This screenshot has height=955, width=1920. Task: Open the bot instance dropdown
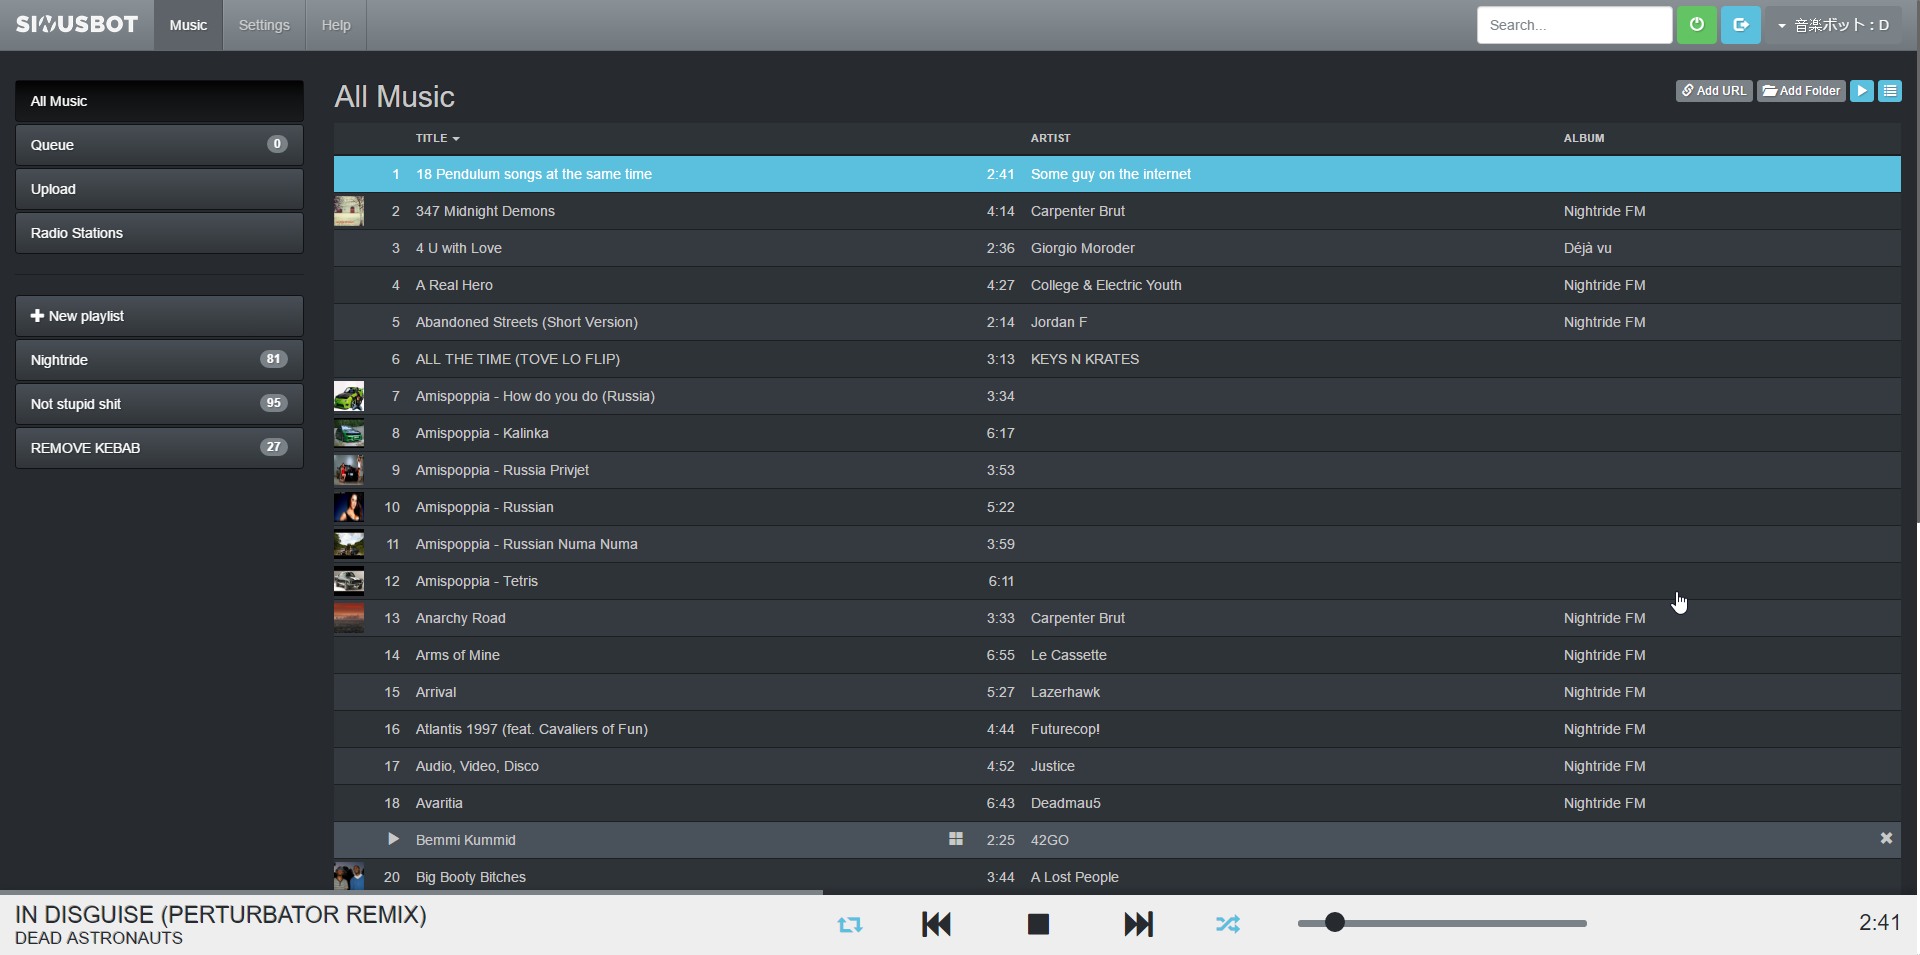click(x=1834, y=25)
